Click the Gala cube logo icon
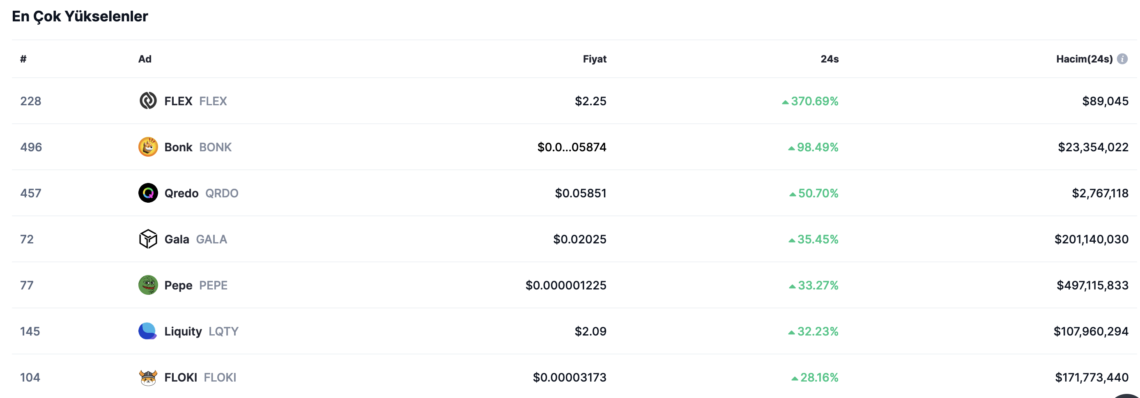Image resolution: width=1140 pixels, height=398 pixels. coord(148,239)
